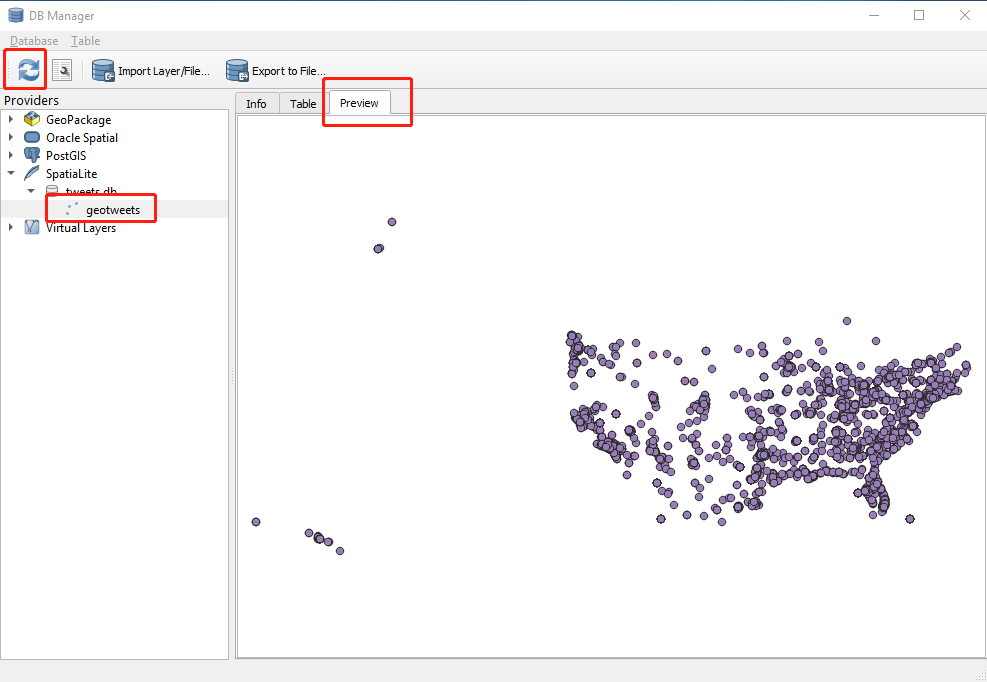This screenshot has width=987, height=682.
Task: Click the PostGIS elephant icon
Action: pos(31,155)
